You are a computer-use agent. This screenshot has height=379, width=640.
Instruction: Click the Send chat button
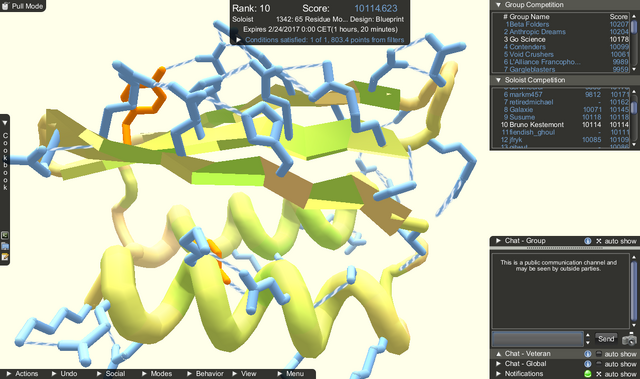(606, 339)
